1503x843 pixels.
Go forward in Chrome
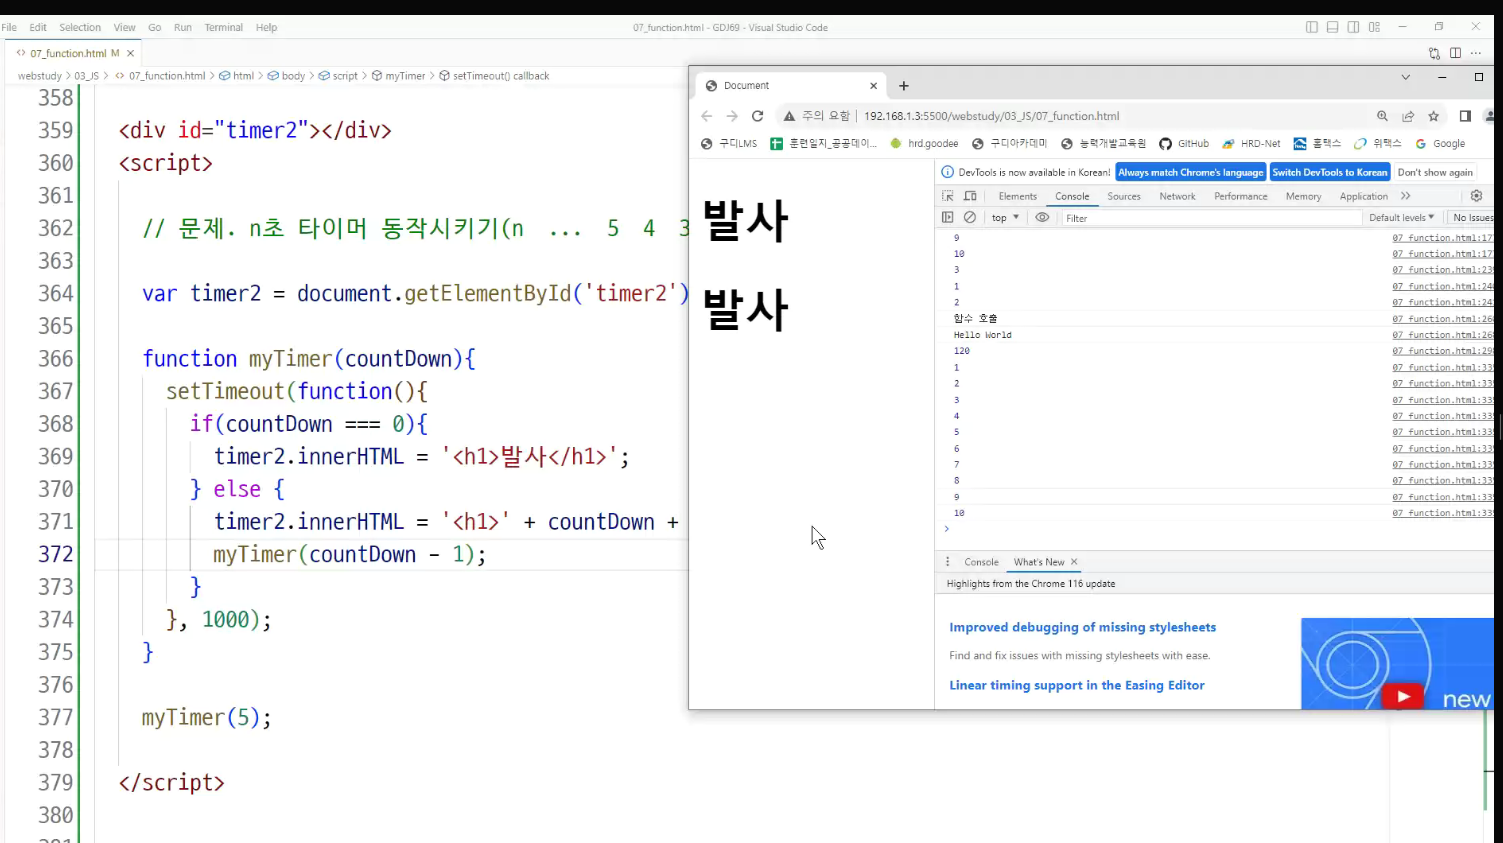[732, 116]
